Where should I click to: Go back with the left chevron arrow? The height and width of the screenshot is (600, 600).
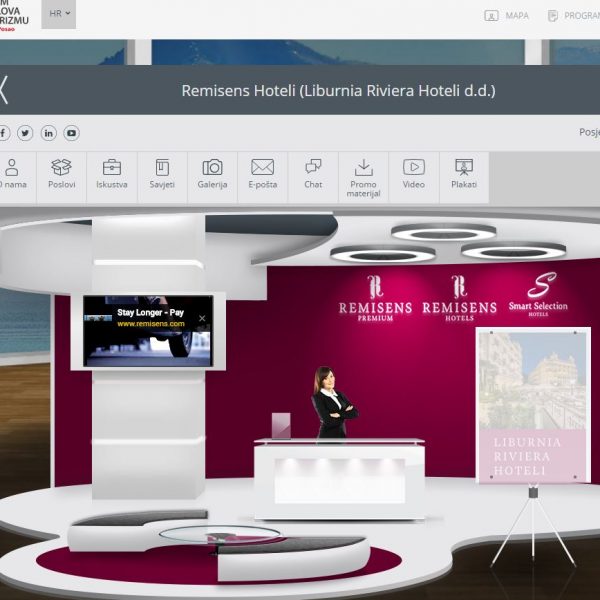pos(3,90)
